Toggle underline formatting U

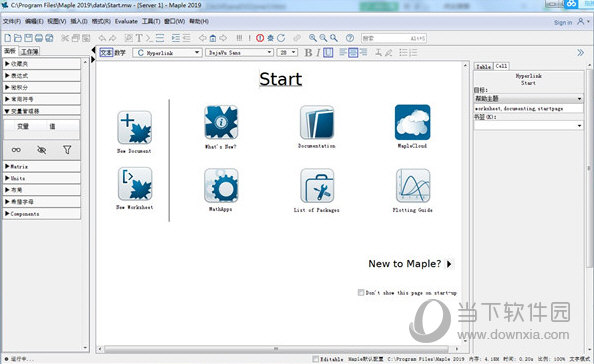pos(328,53)
